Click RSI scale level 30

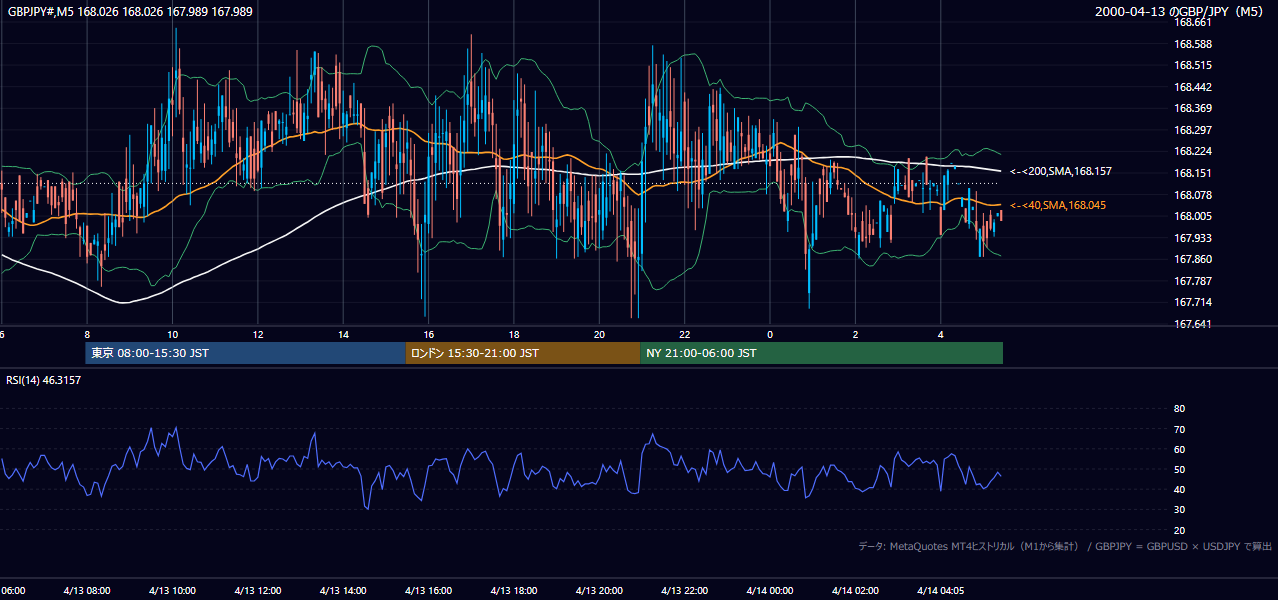tap(1179, 510)
